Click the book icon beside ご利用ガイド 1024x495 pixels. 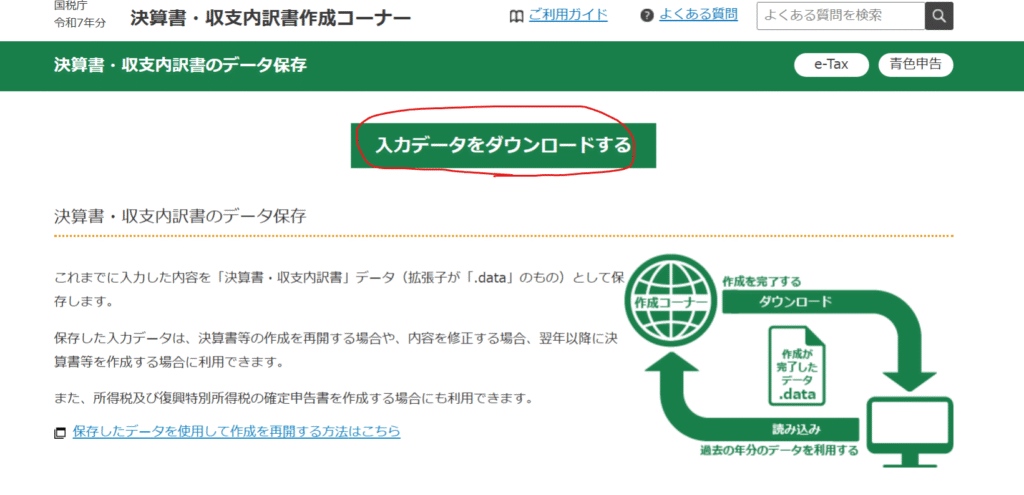click(x=516, y=16)
